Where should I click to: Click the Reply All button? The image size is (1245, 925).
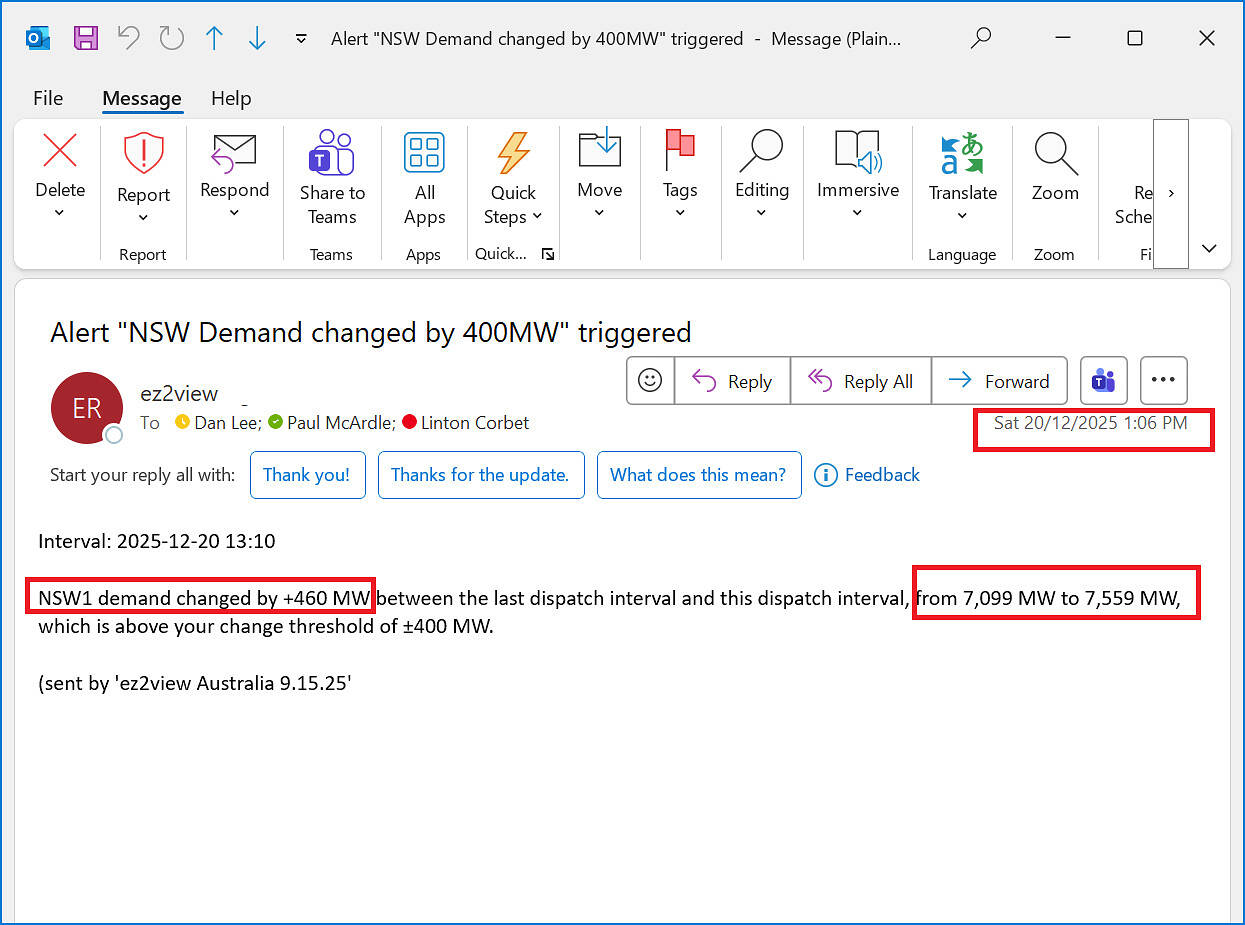click(860, 381)
